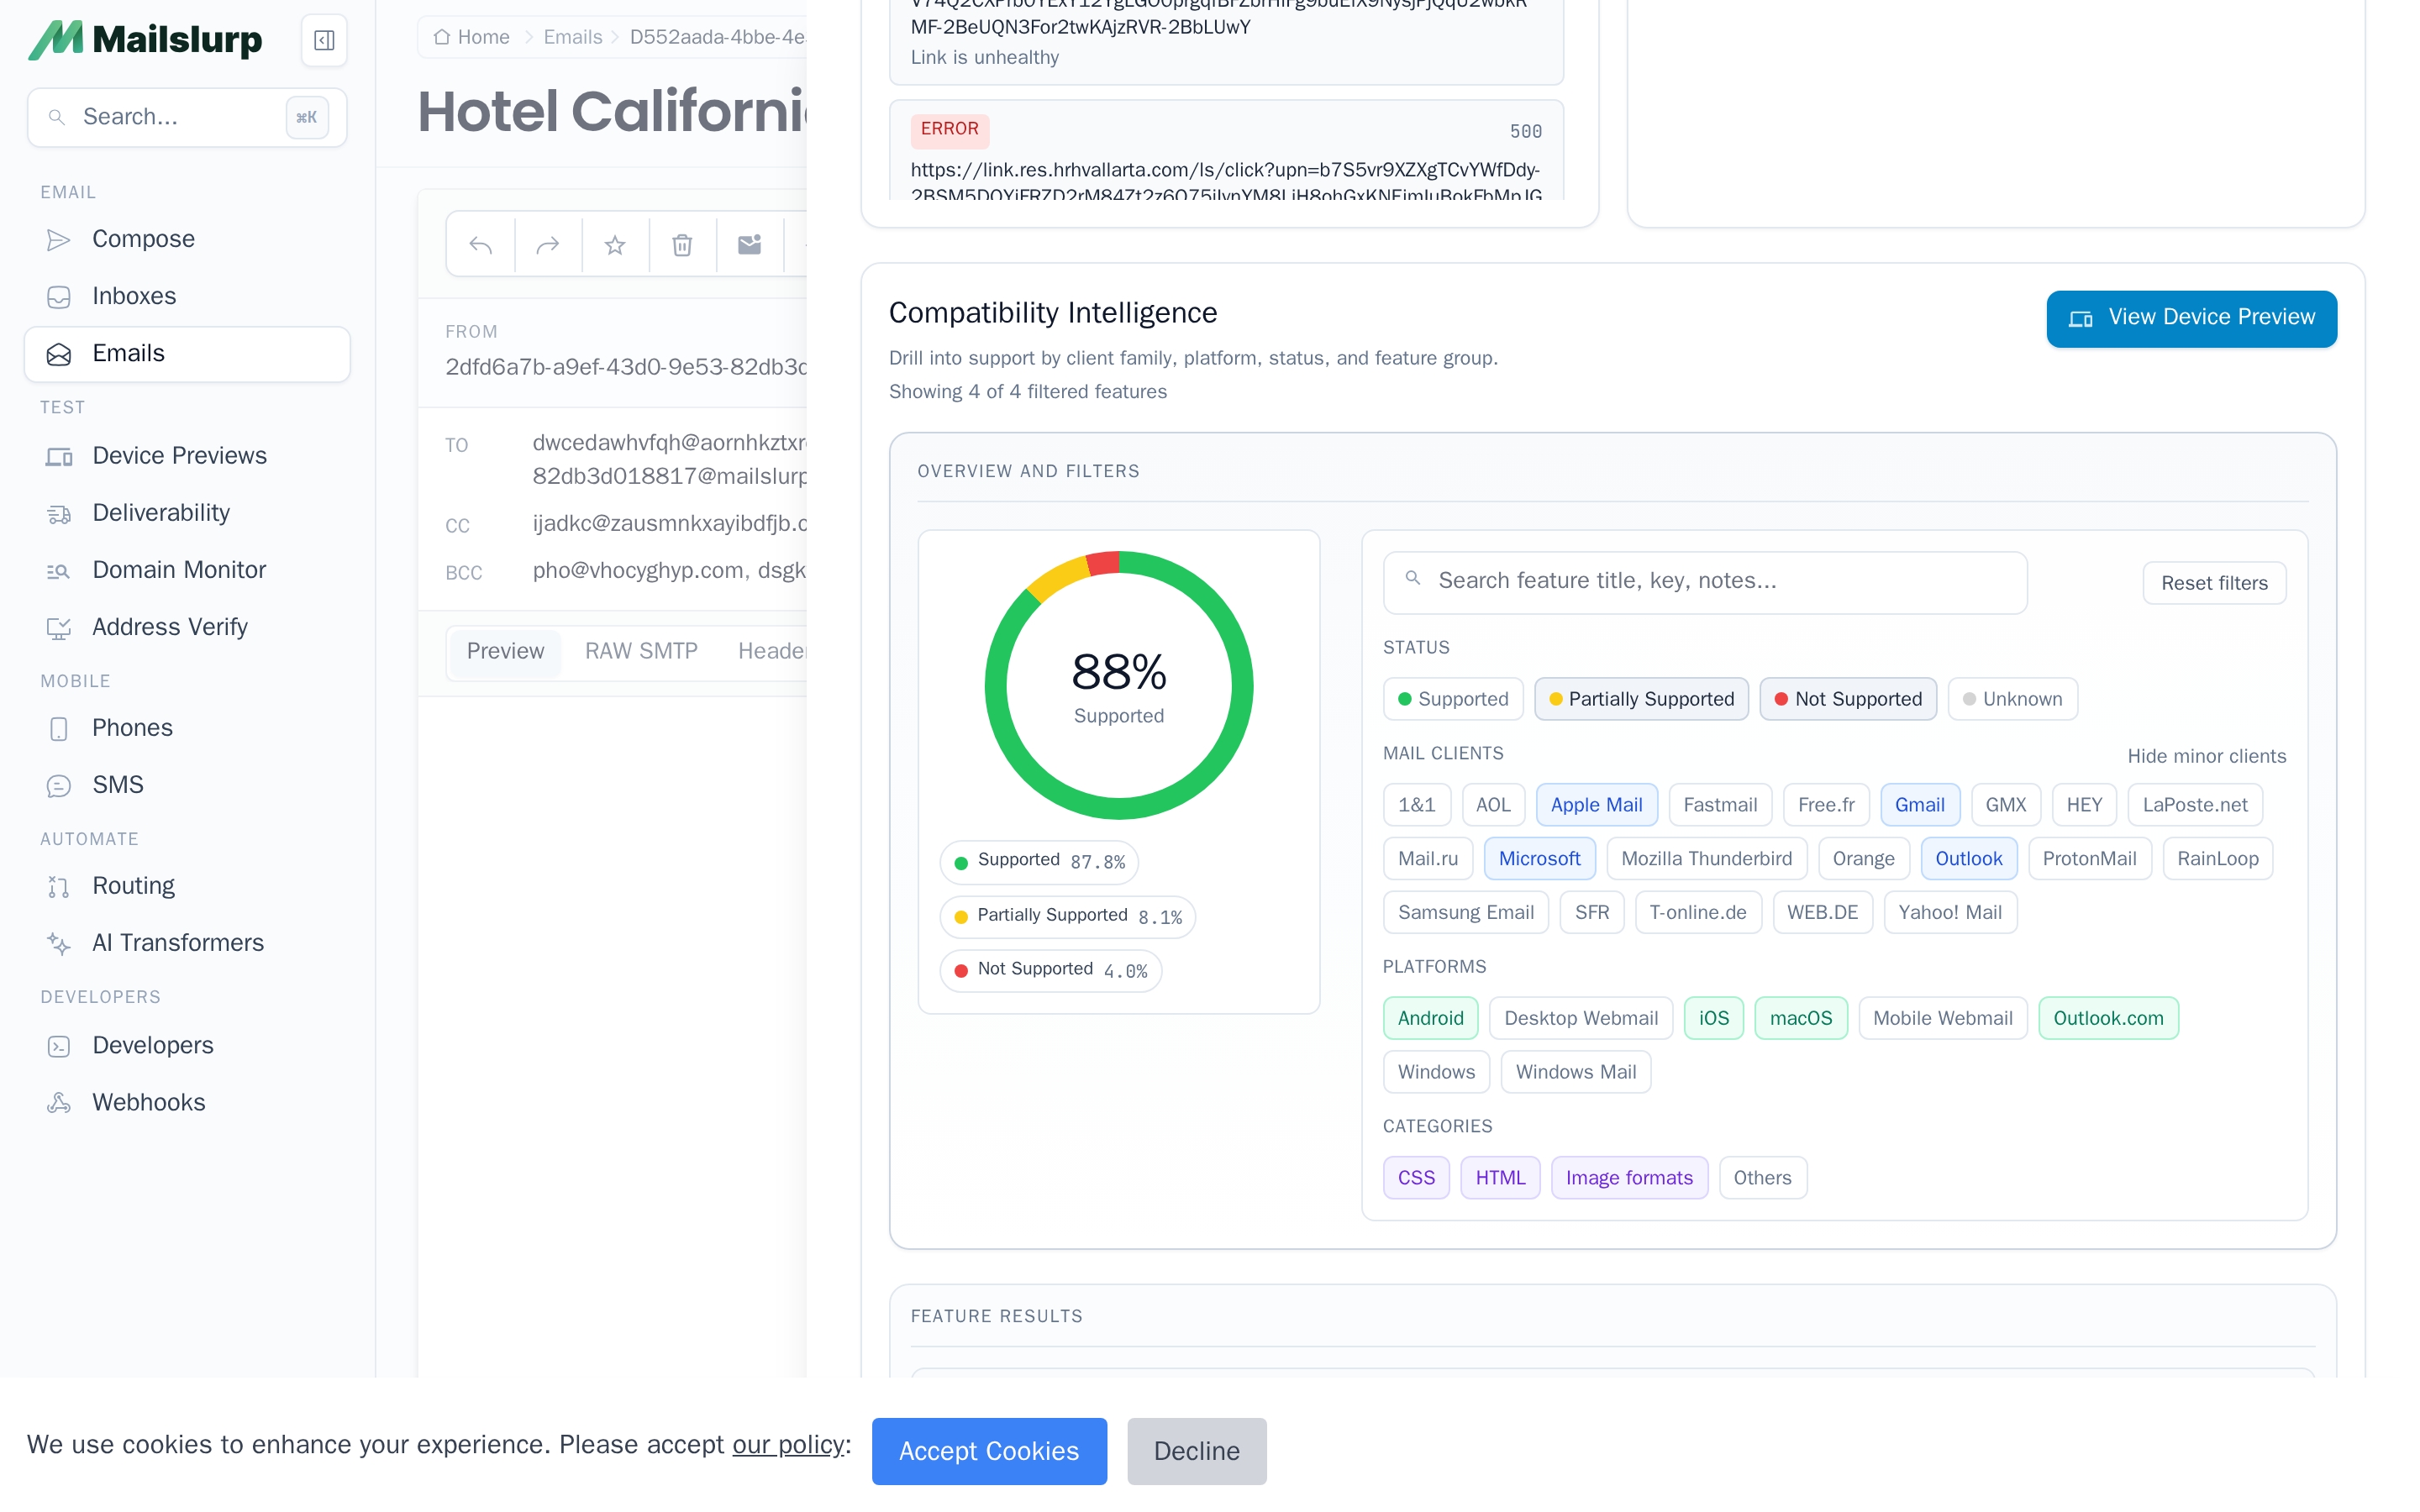This screenshot has width=2420, height=1512.
Task: Hide minor clients in filter
Action: click(x=2205, y=756)
